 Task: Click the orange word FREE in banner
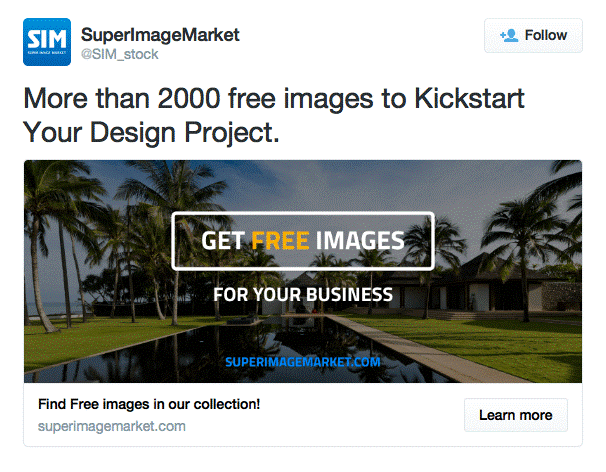(279, 241)
